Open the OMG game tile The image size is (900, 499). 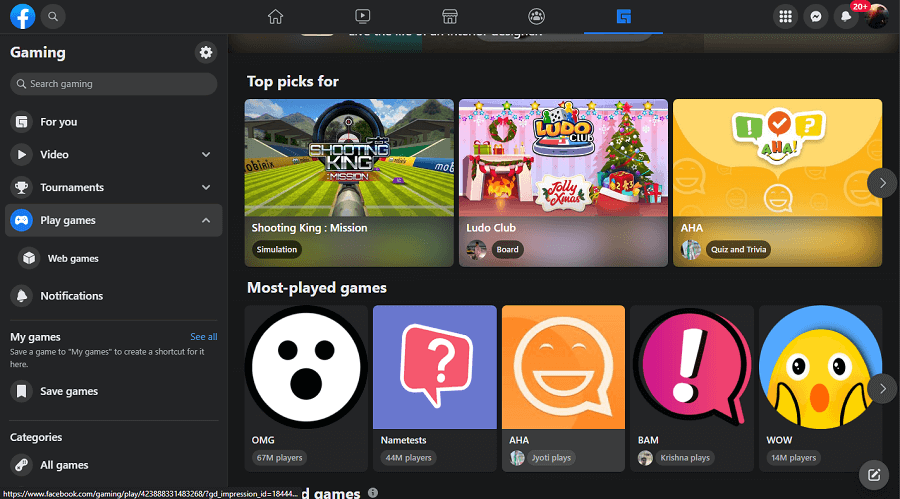(306, 388)
